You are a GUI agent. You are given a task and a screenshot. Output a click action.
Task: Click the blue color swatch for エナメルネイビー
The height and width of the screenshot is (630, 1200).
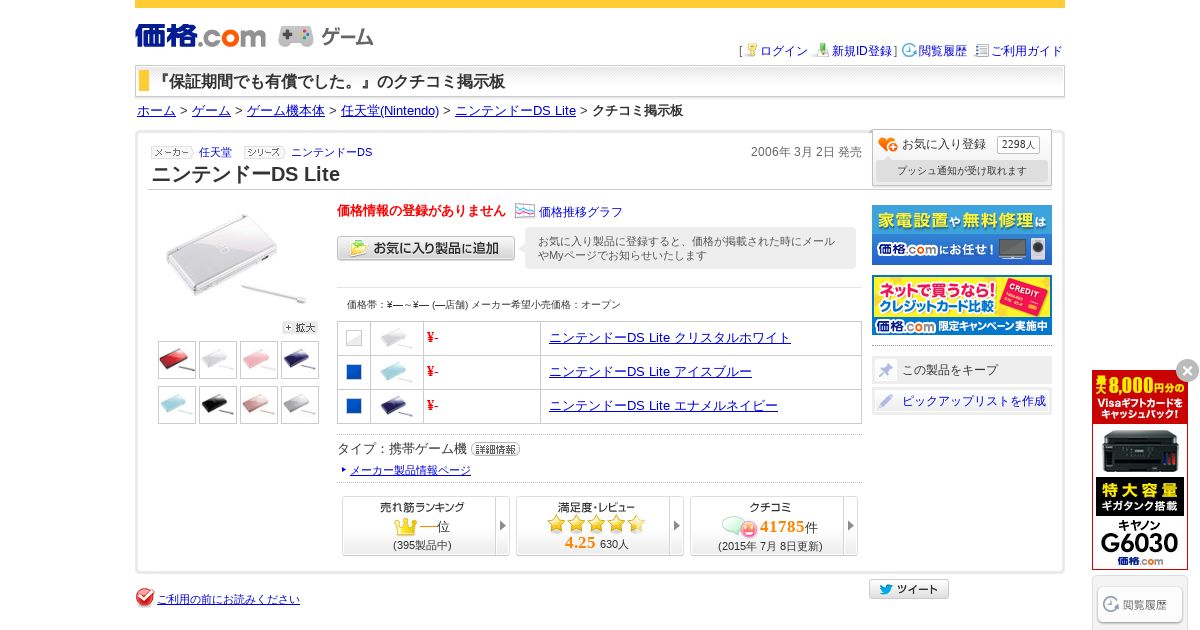click(x=354, y=406)
